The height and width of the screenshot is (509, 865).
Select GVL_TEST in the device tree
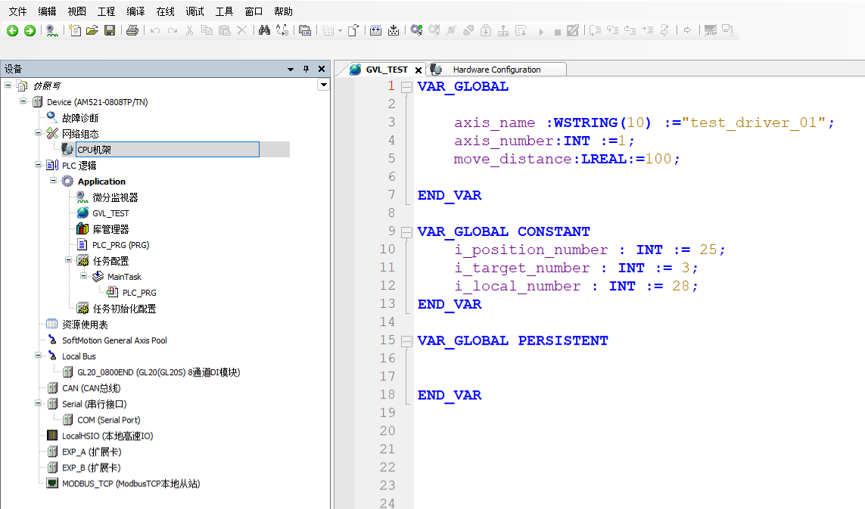point(110,213)
